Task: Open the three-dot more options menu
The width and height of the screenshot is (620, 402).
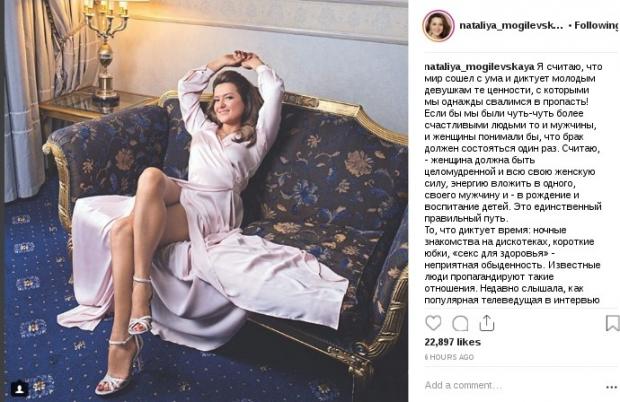Action: (x=611, y=387)
